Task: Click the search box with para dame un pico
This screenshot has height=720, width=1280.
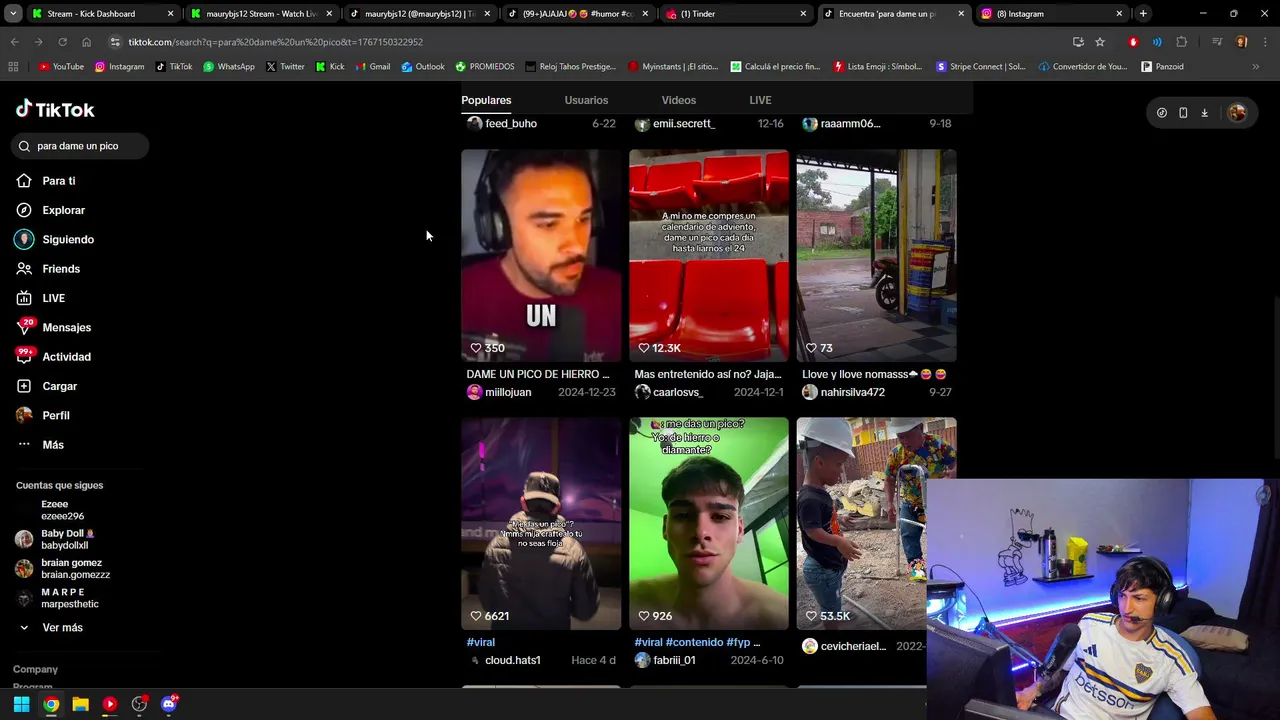Action: pyautogui.click(x=82, y=146)
